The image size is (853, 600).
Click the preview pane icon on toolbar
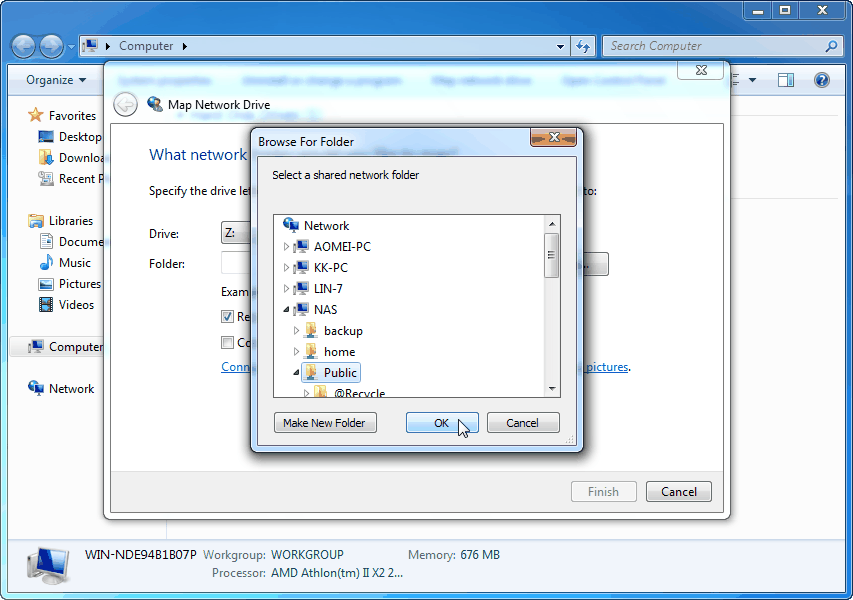[x=786, y=79]
